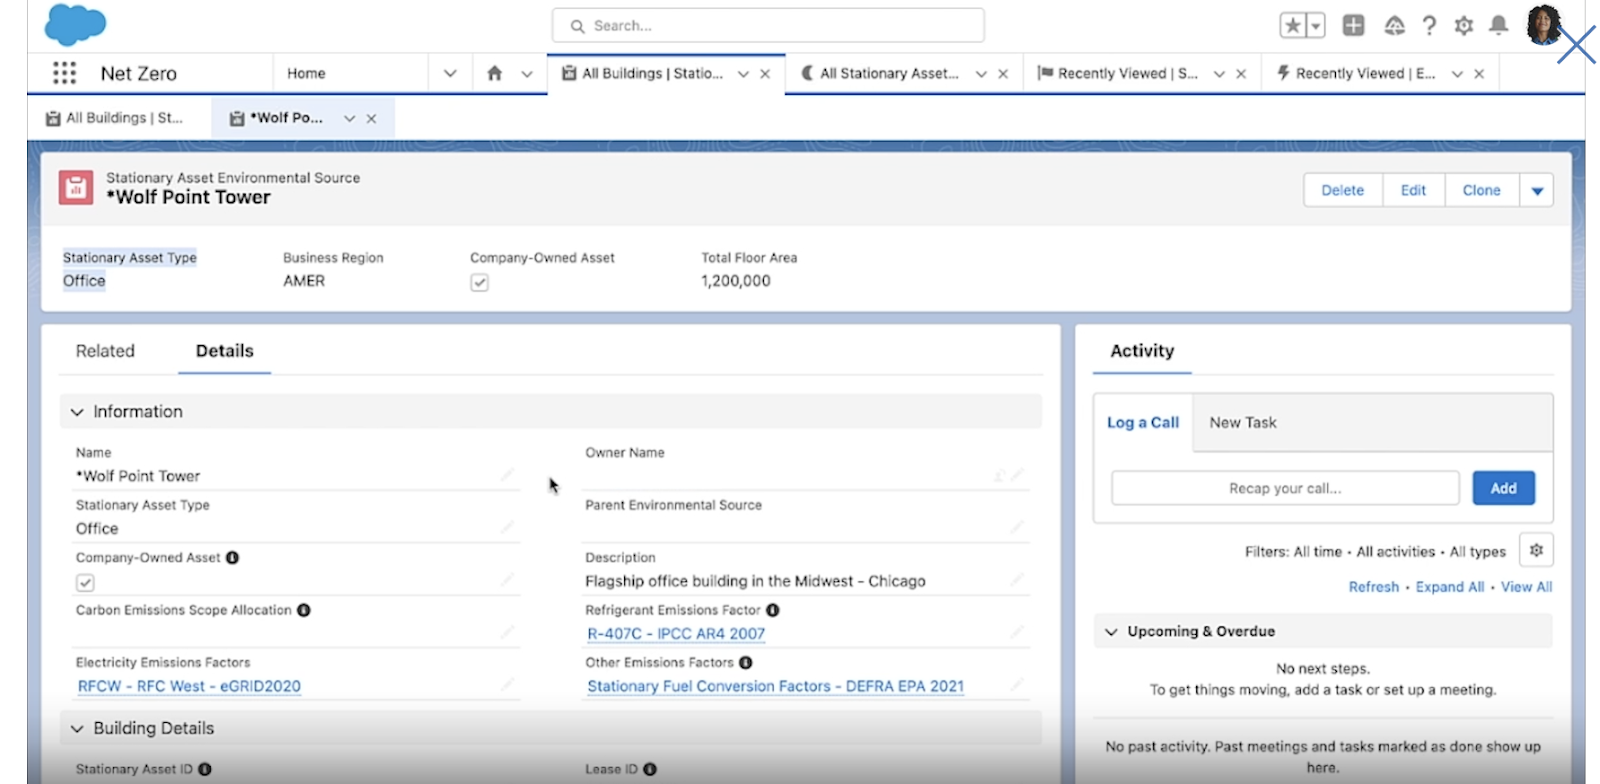Edit the Description field pencil icon
Image resolution: width=1600 pixels, height=784 pixels.
(x=1017, y=580)
